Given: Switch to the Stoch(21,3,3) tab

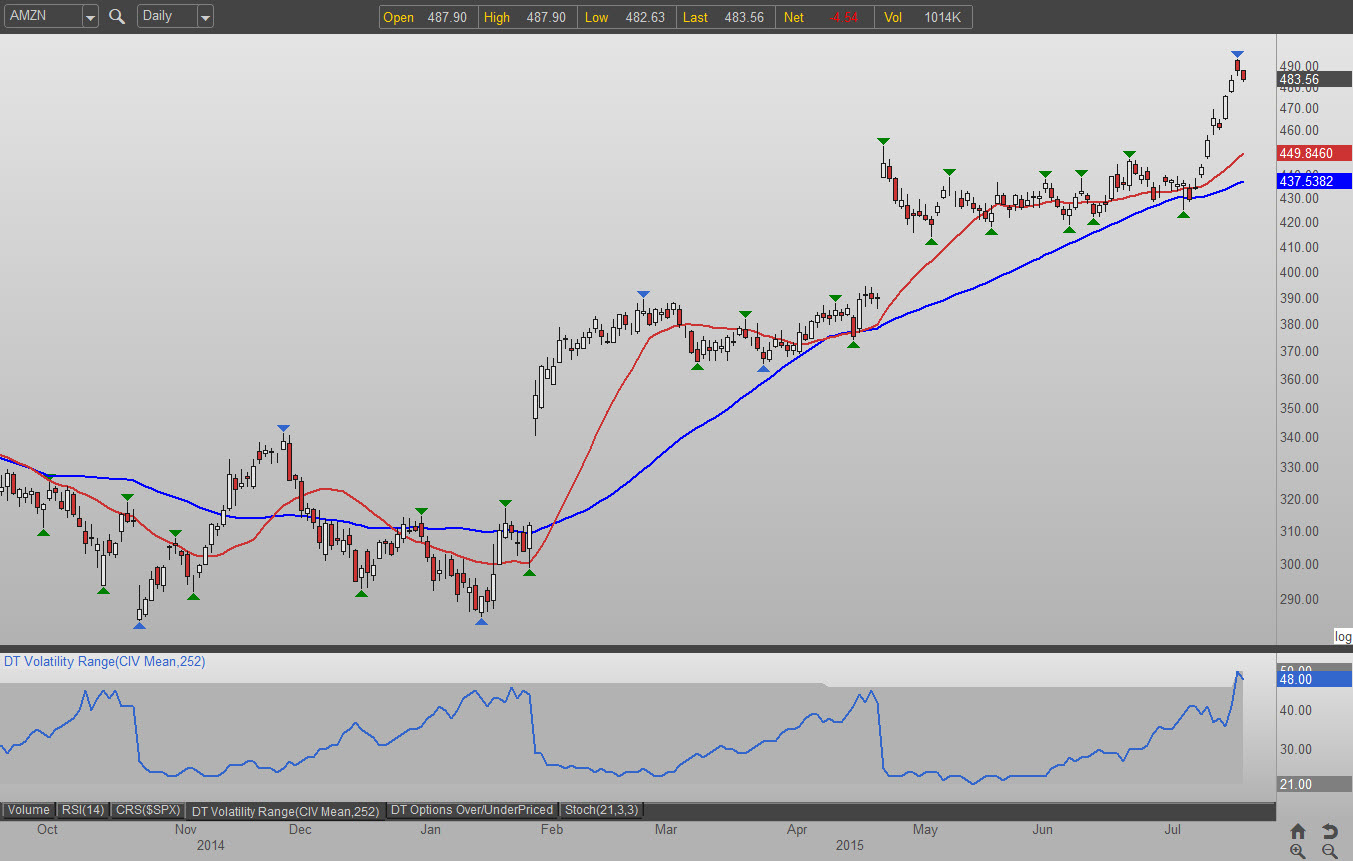Looking at the screenshot, I should coord(601,810).
